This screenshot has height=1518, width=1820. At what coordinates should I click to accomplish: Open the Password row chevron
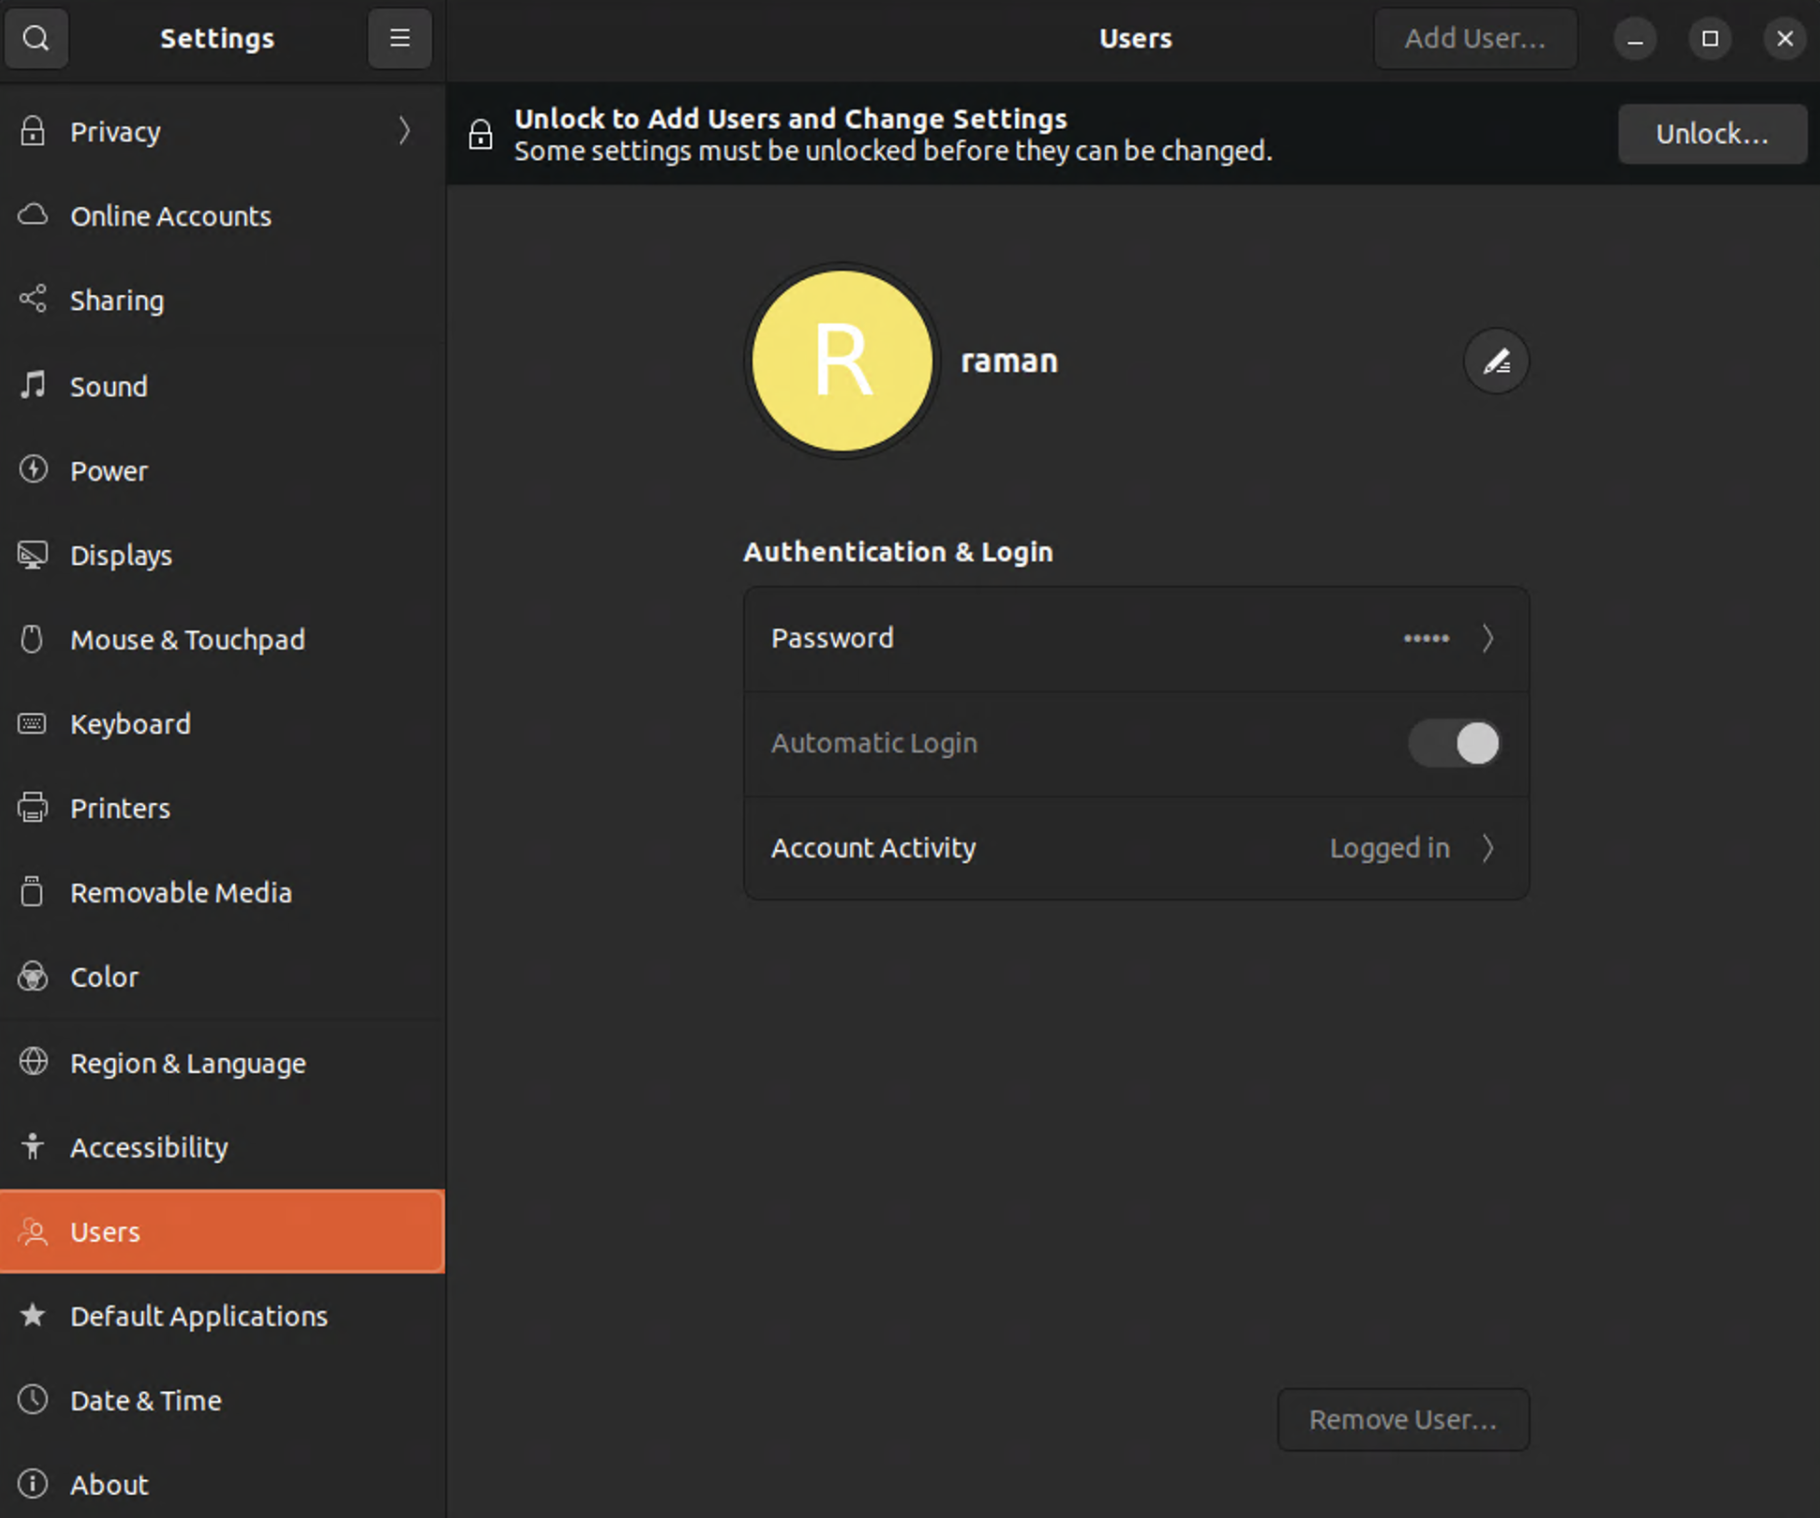click(1487, 638)
